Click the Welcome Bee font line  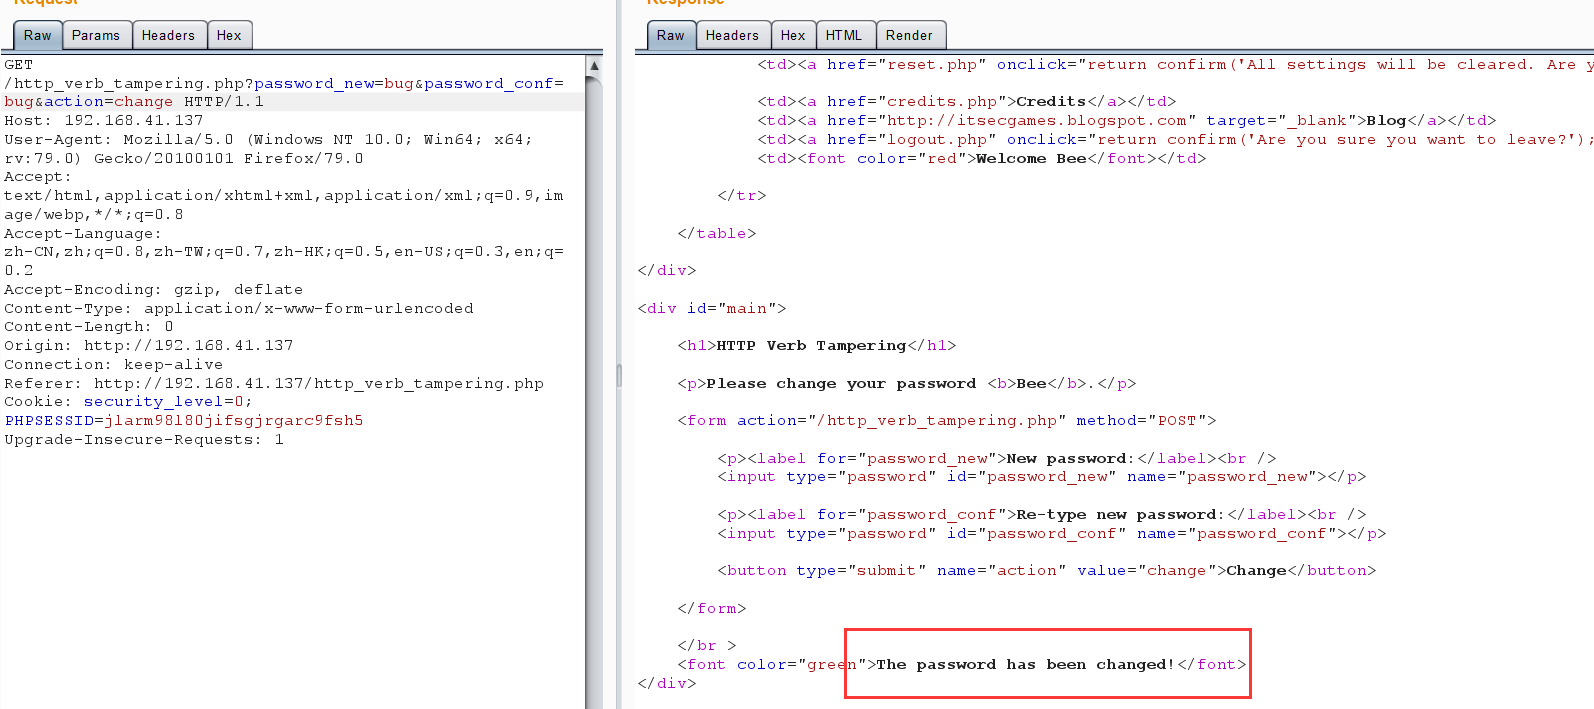point(982,158)
